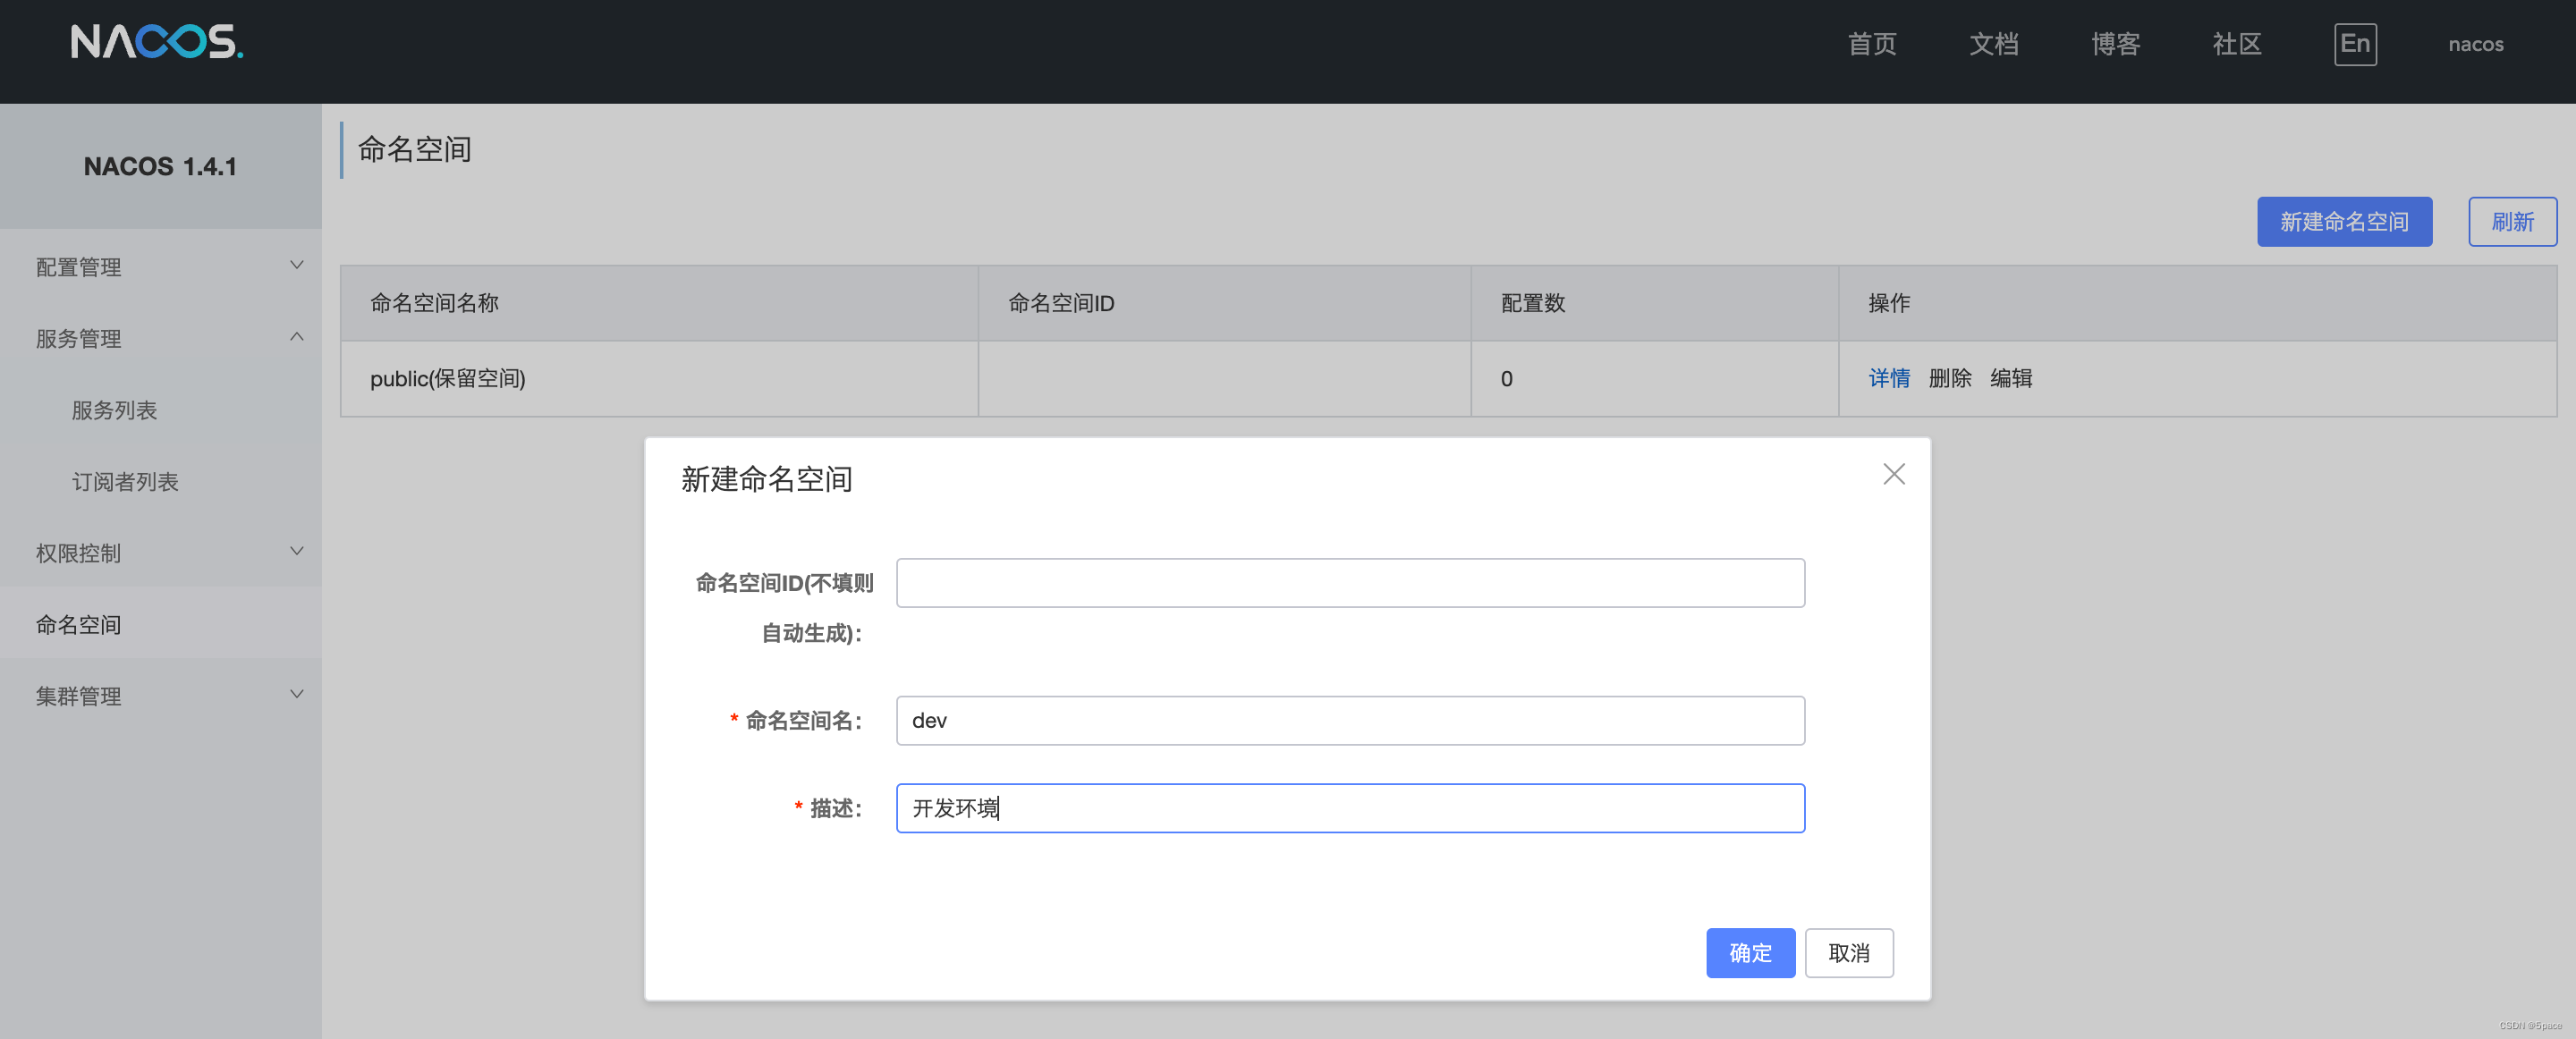Screen dimensions: 2576x1039
Task: Click the NACOS logo
Action: 157,42
